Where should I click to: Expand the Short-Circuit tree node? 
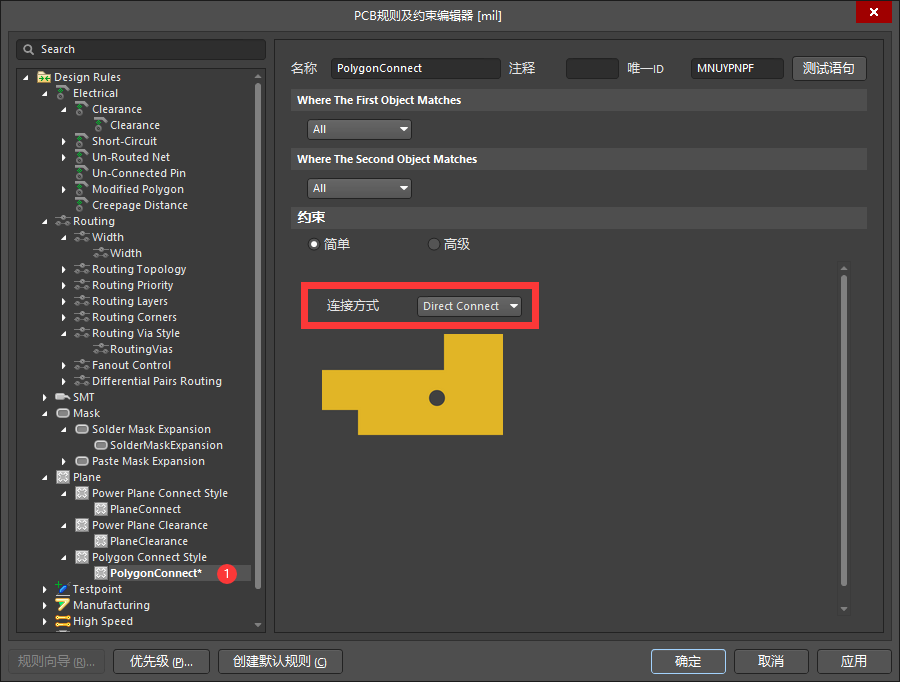tap(64, 141)
